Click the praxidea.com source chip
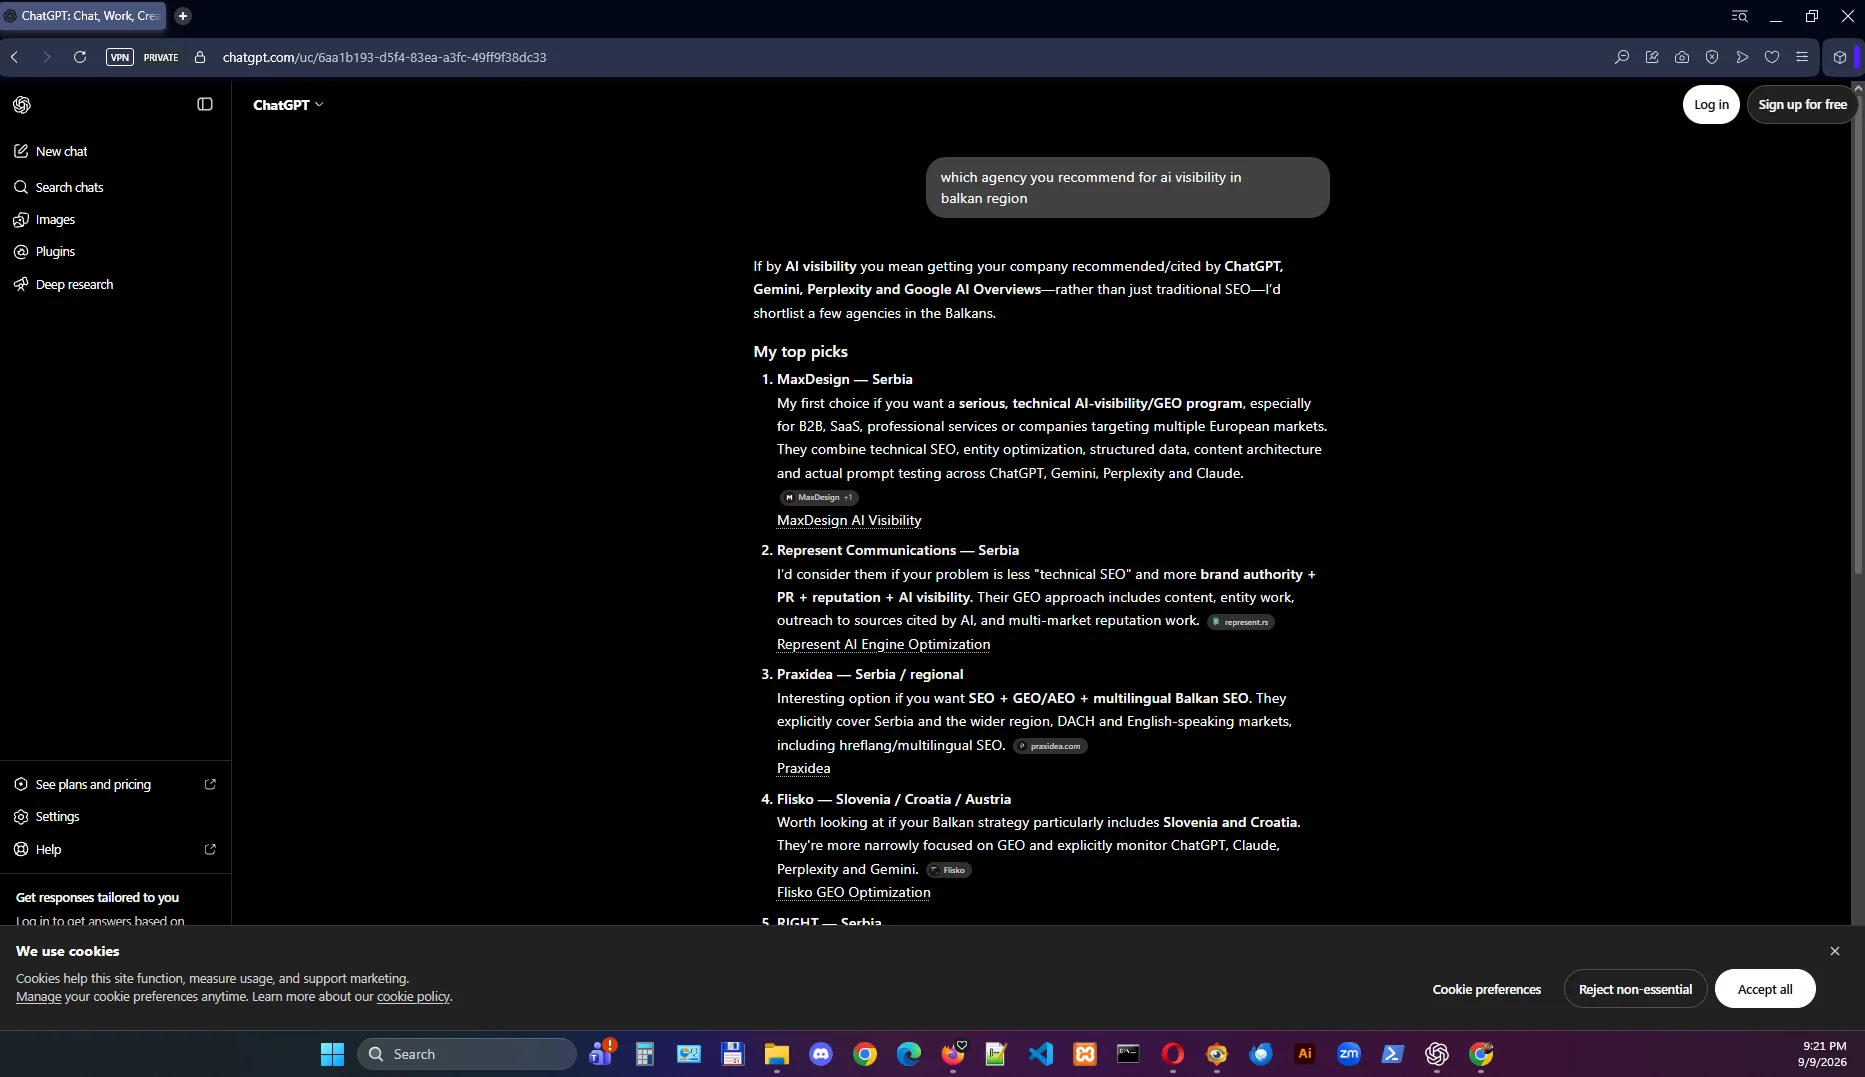Image resolution: width=1865 pixels, height=1077 pixels. pyautogui.click(x=1050, y=746)
